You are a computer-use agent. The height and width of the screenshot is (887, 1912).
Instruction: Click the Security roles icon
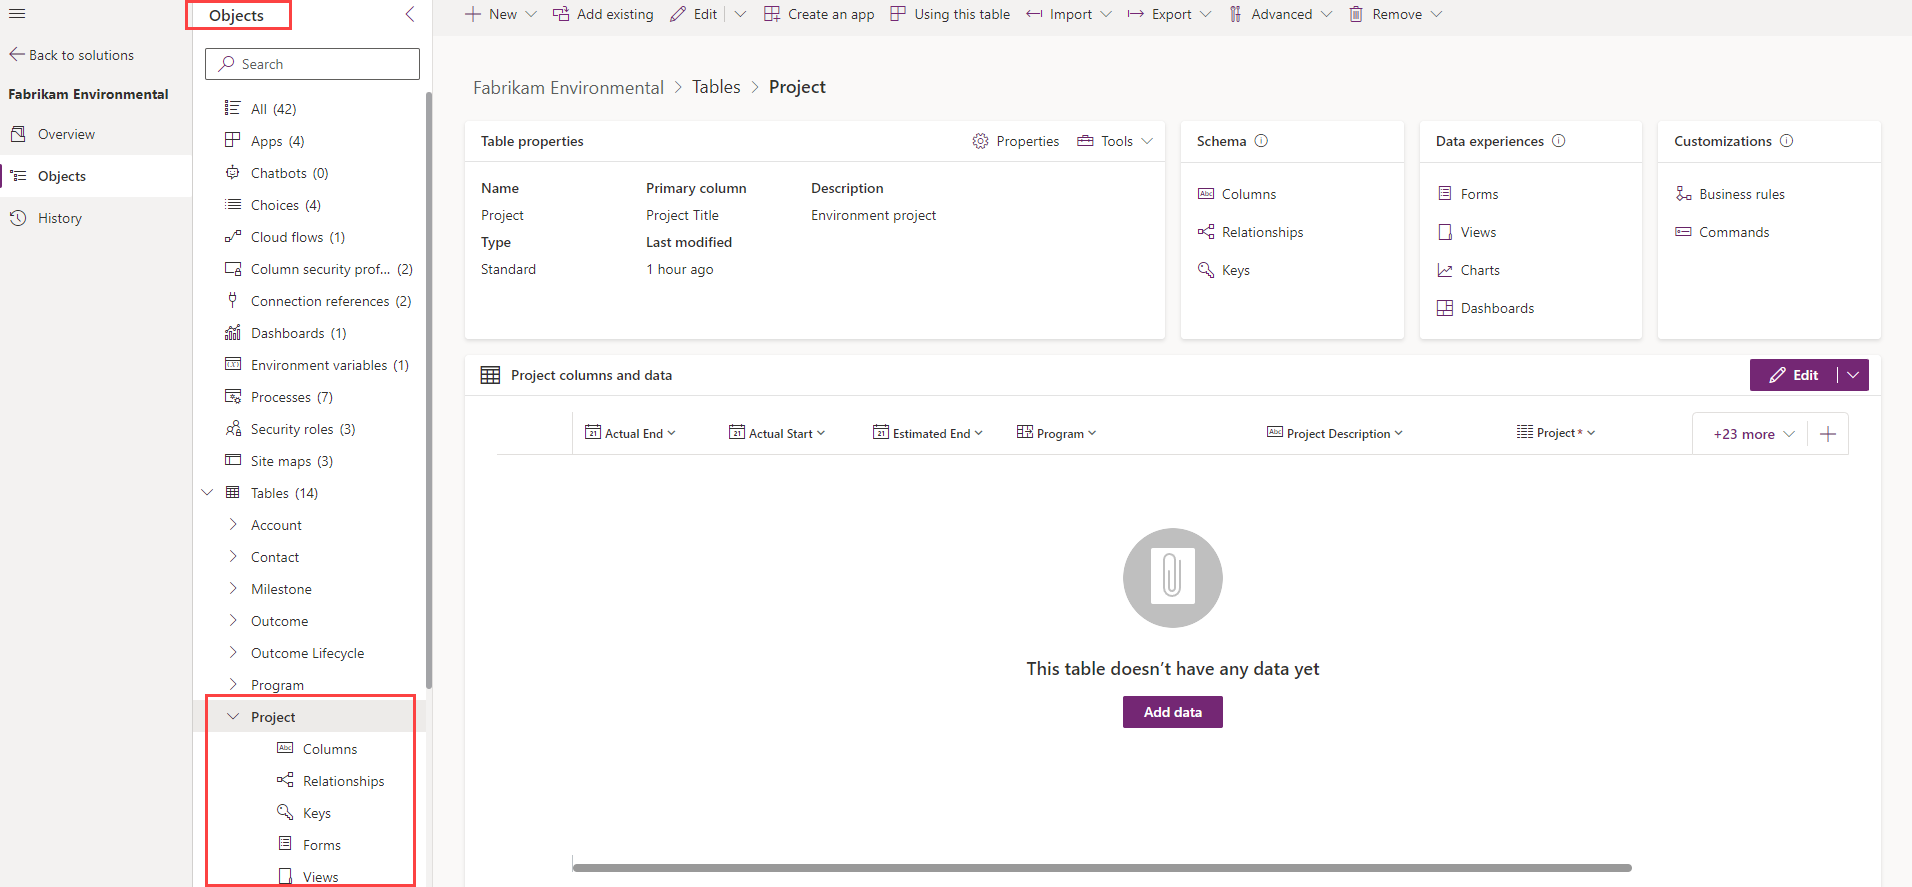pos(233,429)
